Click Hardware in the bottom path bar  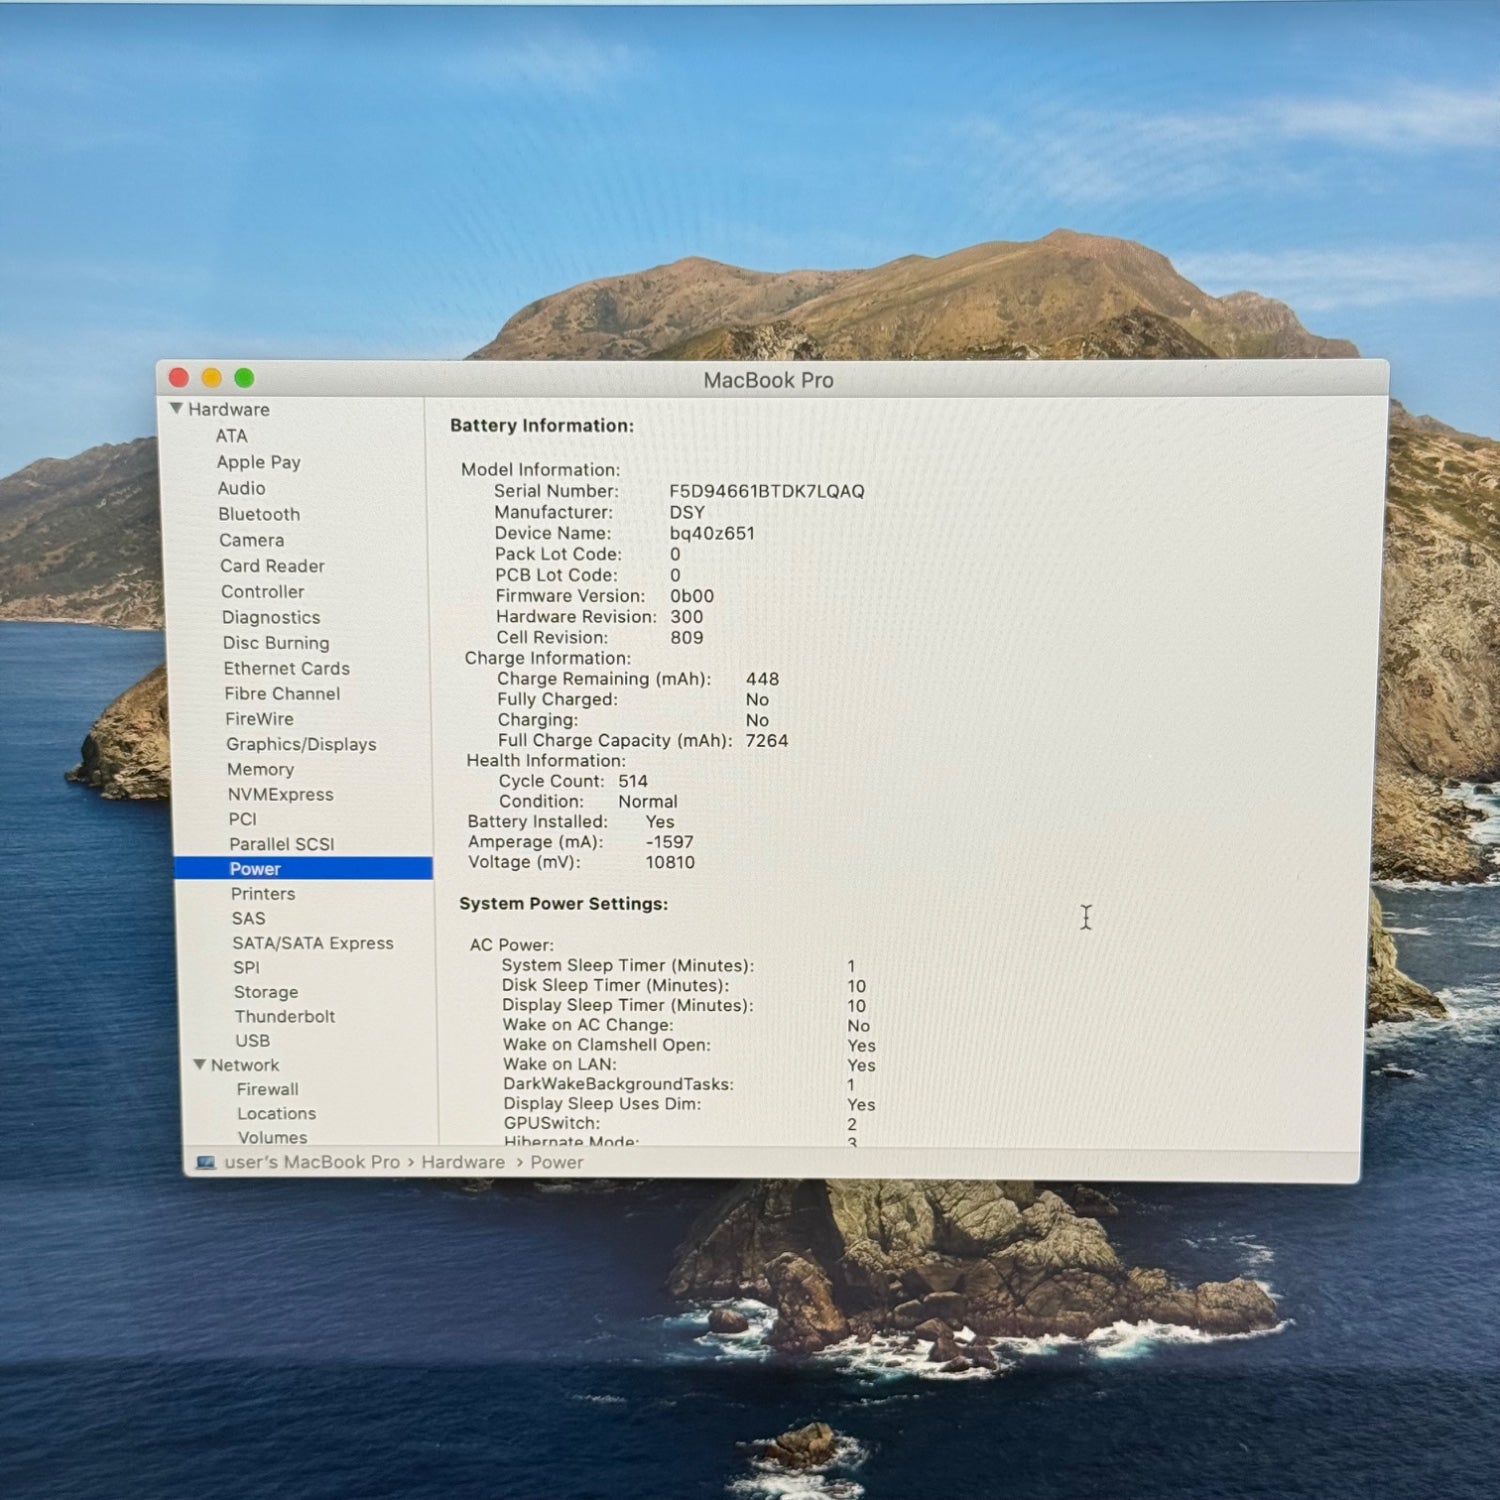point(463,1162)
